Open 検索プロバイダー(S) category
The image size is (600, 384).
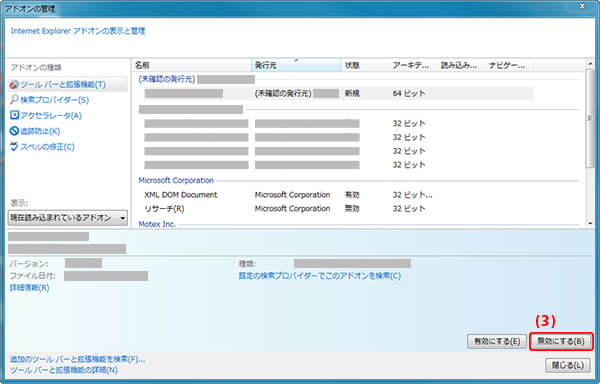point(54,100)
